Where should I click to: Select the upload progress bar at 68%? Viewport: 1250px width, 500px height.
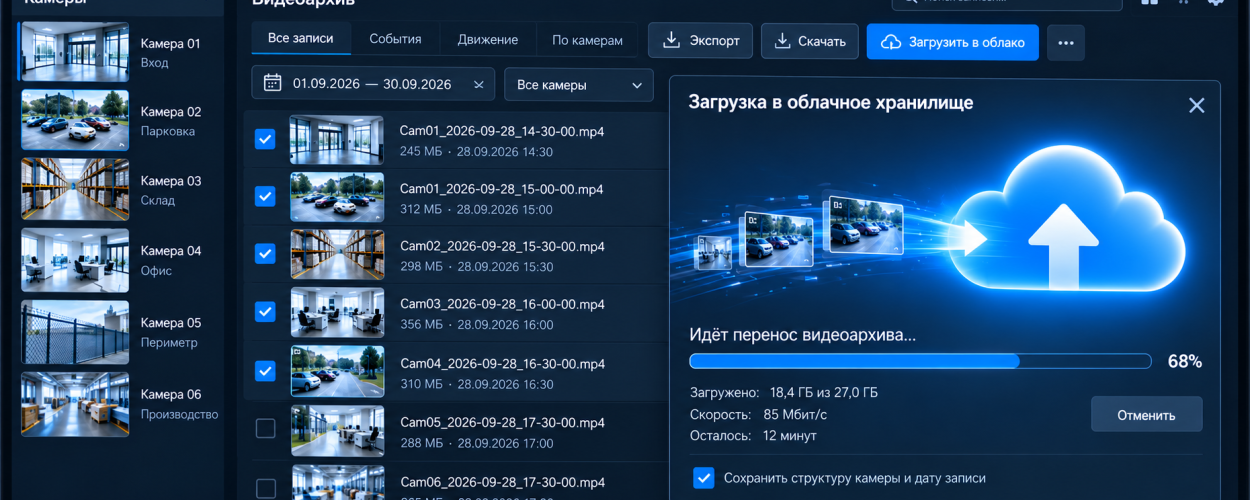920,361
